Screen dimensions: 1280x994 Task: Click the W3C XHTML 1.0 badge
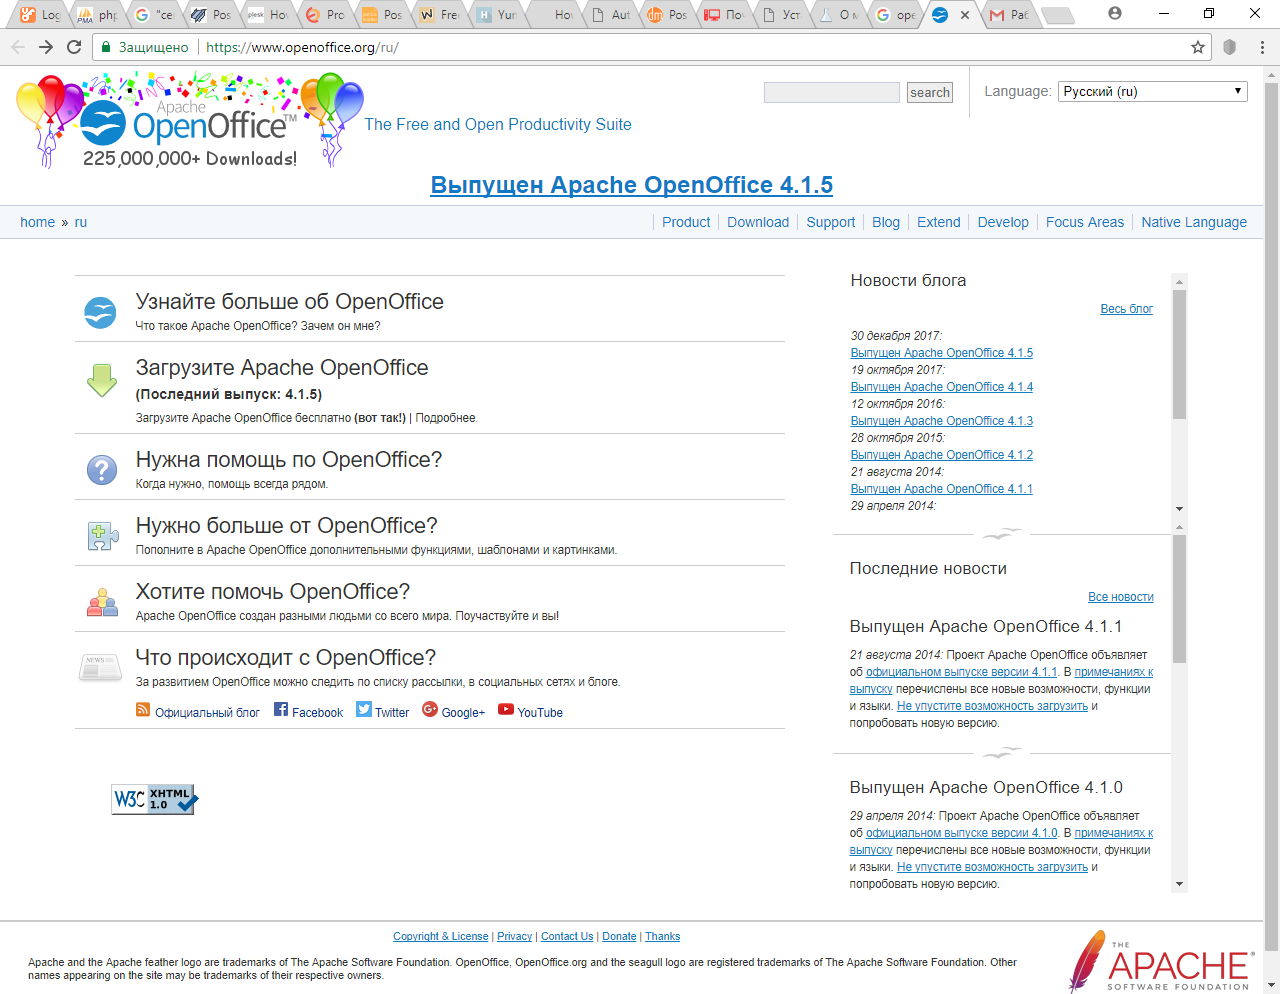(x=155, y=799)
